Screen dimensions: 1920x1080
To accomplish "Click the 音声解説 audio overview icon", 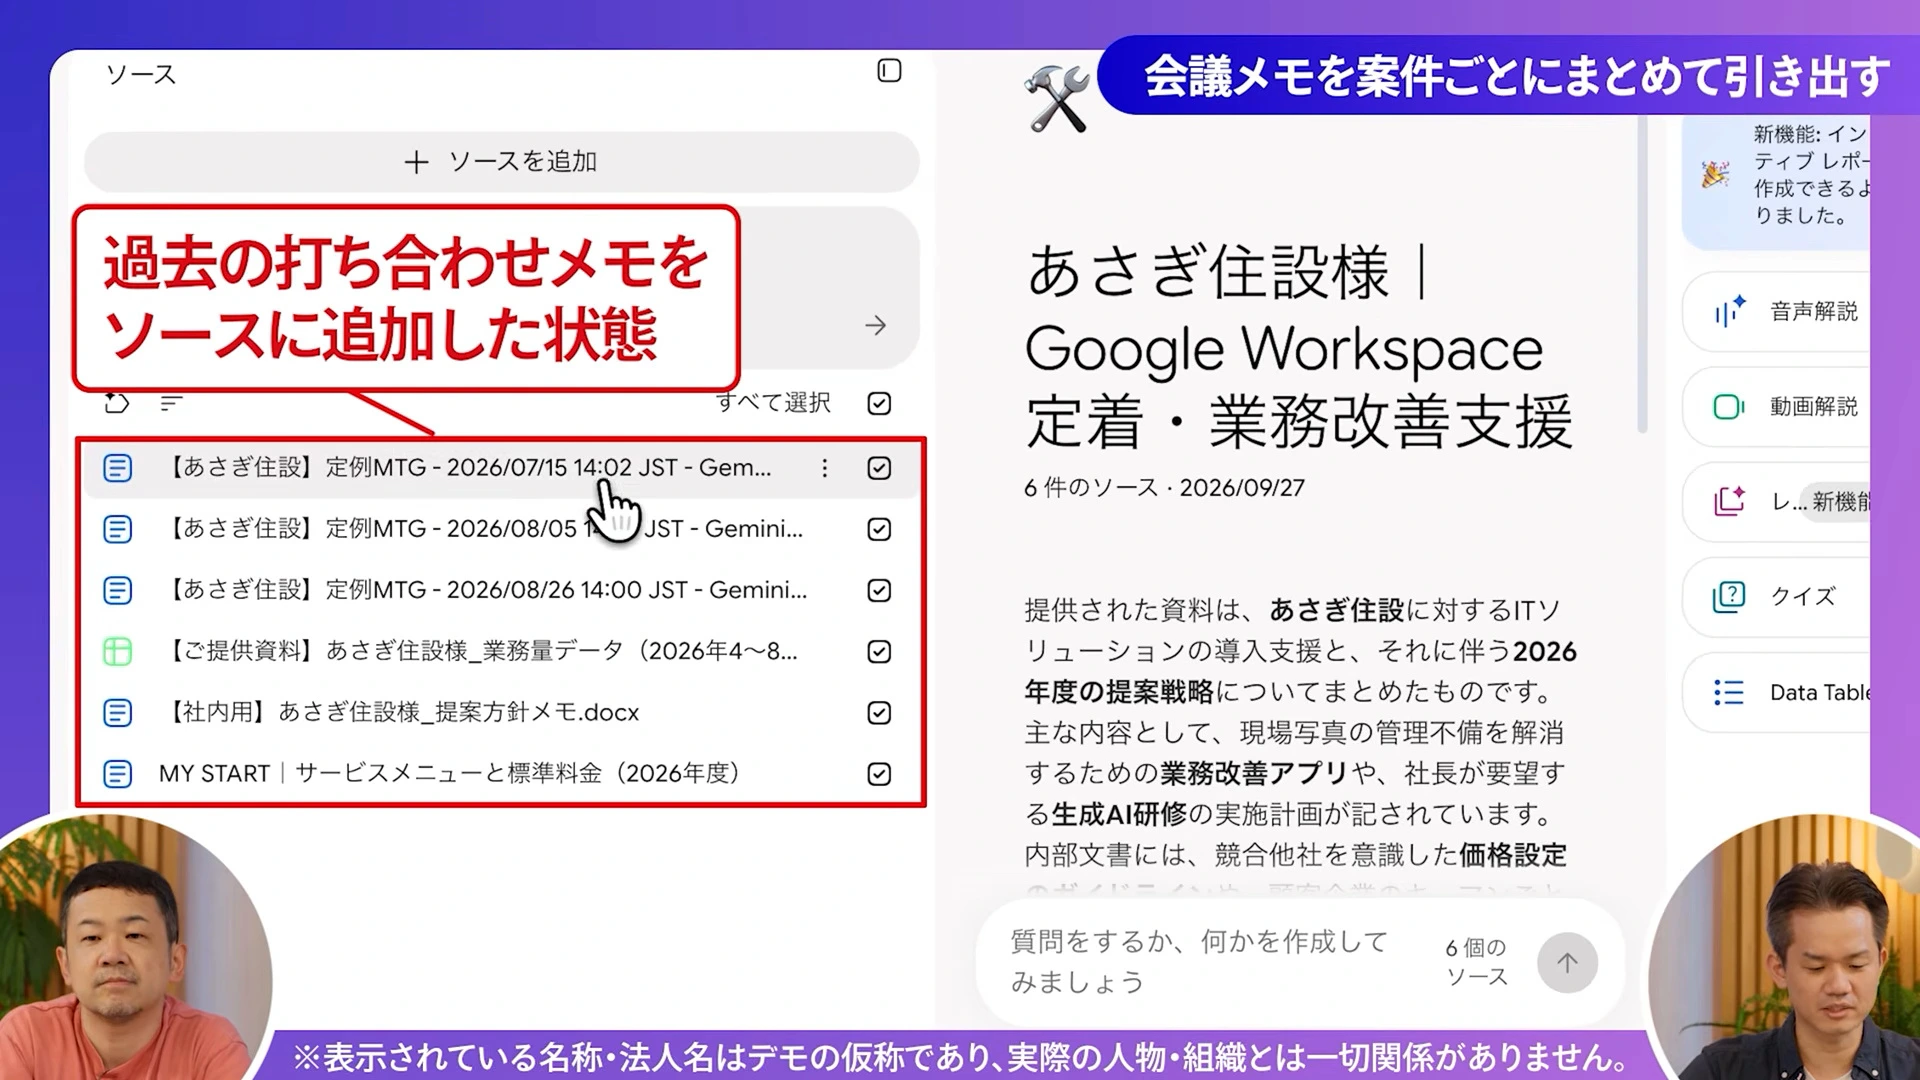I will point(1730,312).
